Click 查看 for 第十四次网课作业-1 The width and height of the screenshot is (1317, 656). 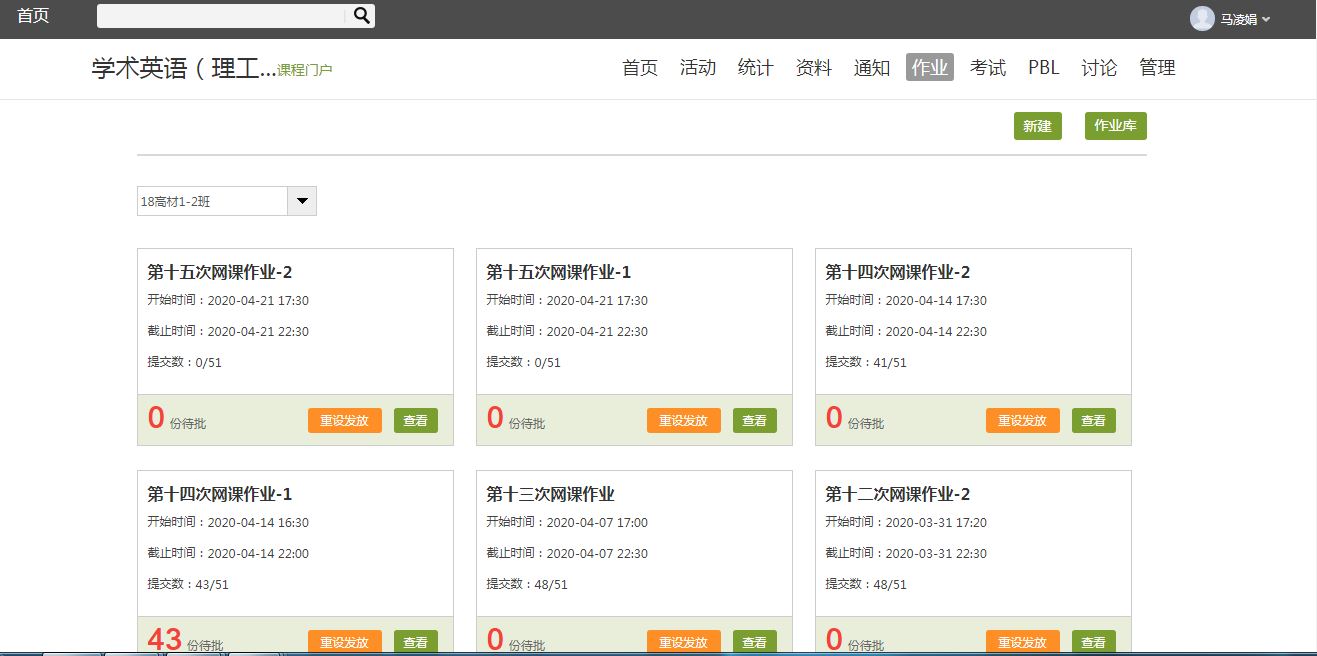[416, 642]
